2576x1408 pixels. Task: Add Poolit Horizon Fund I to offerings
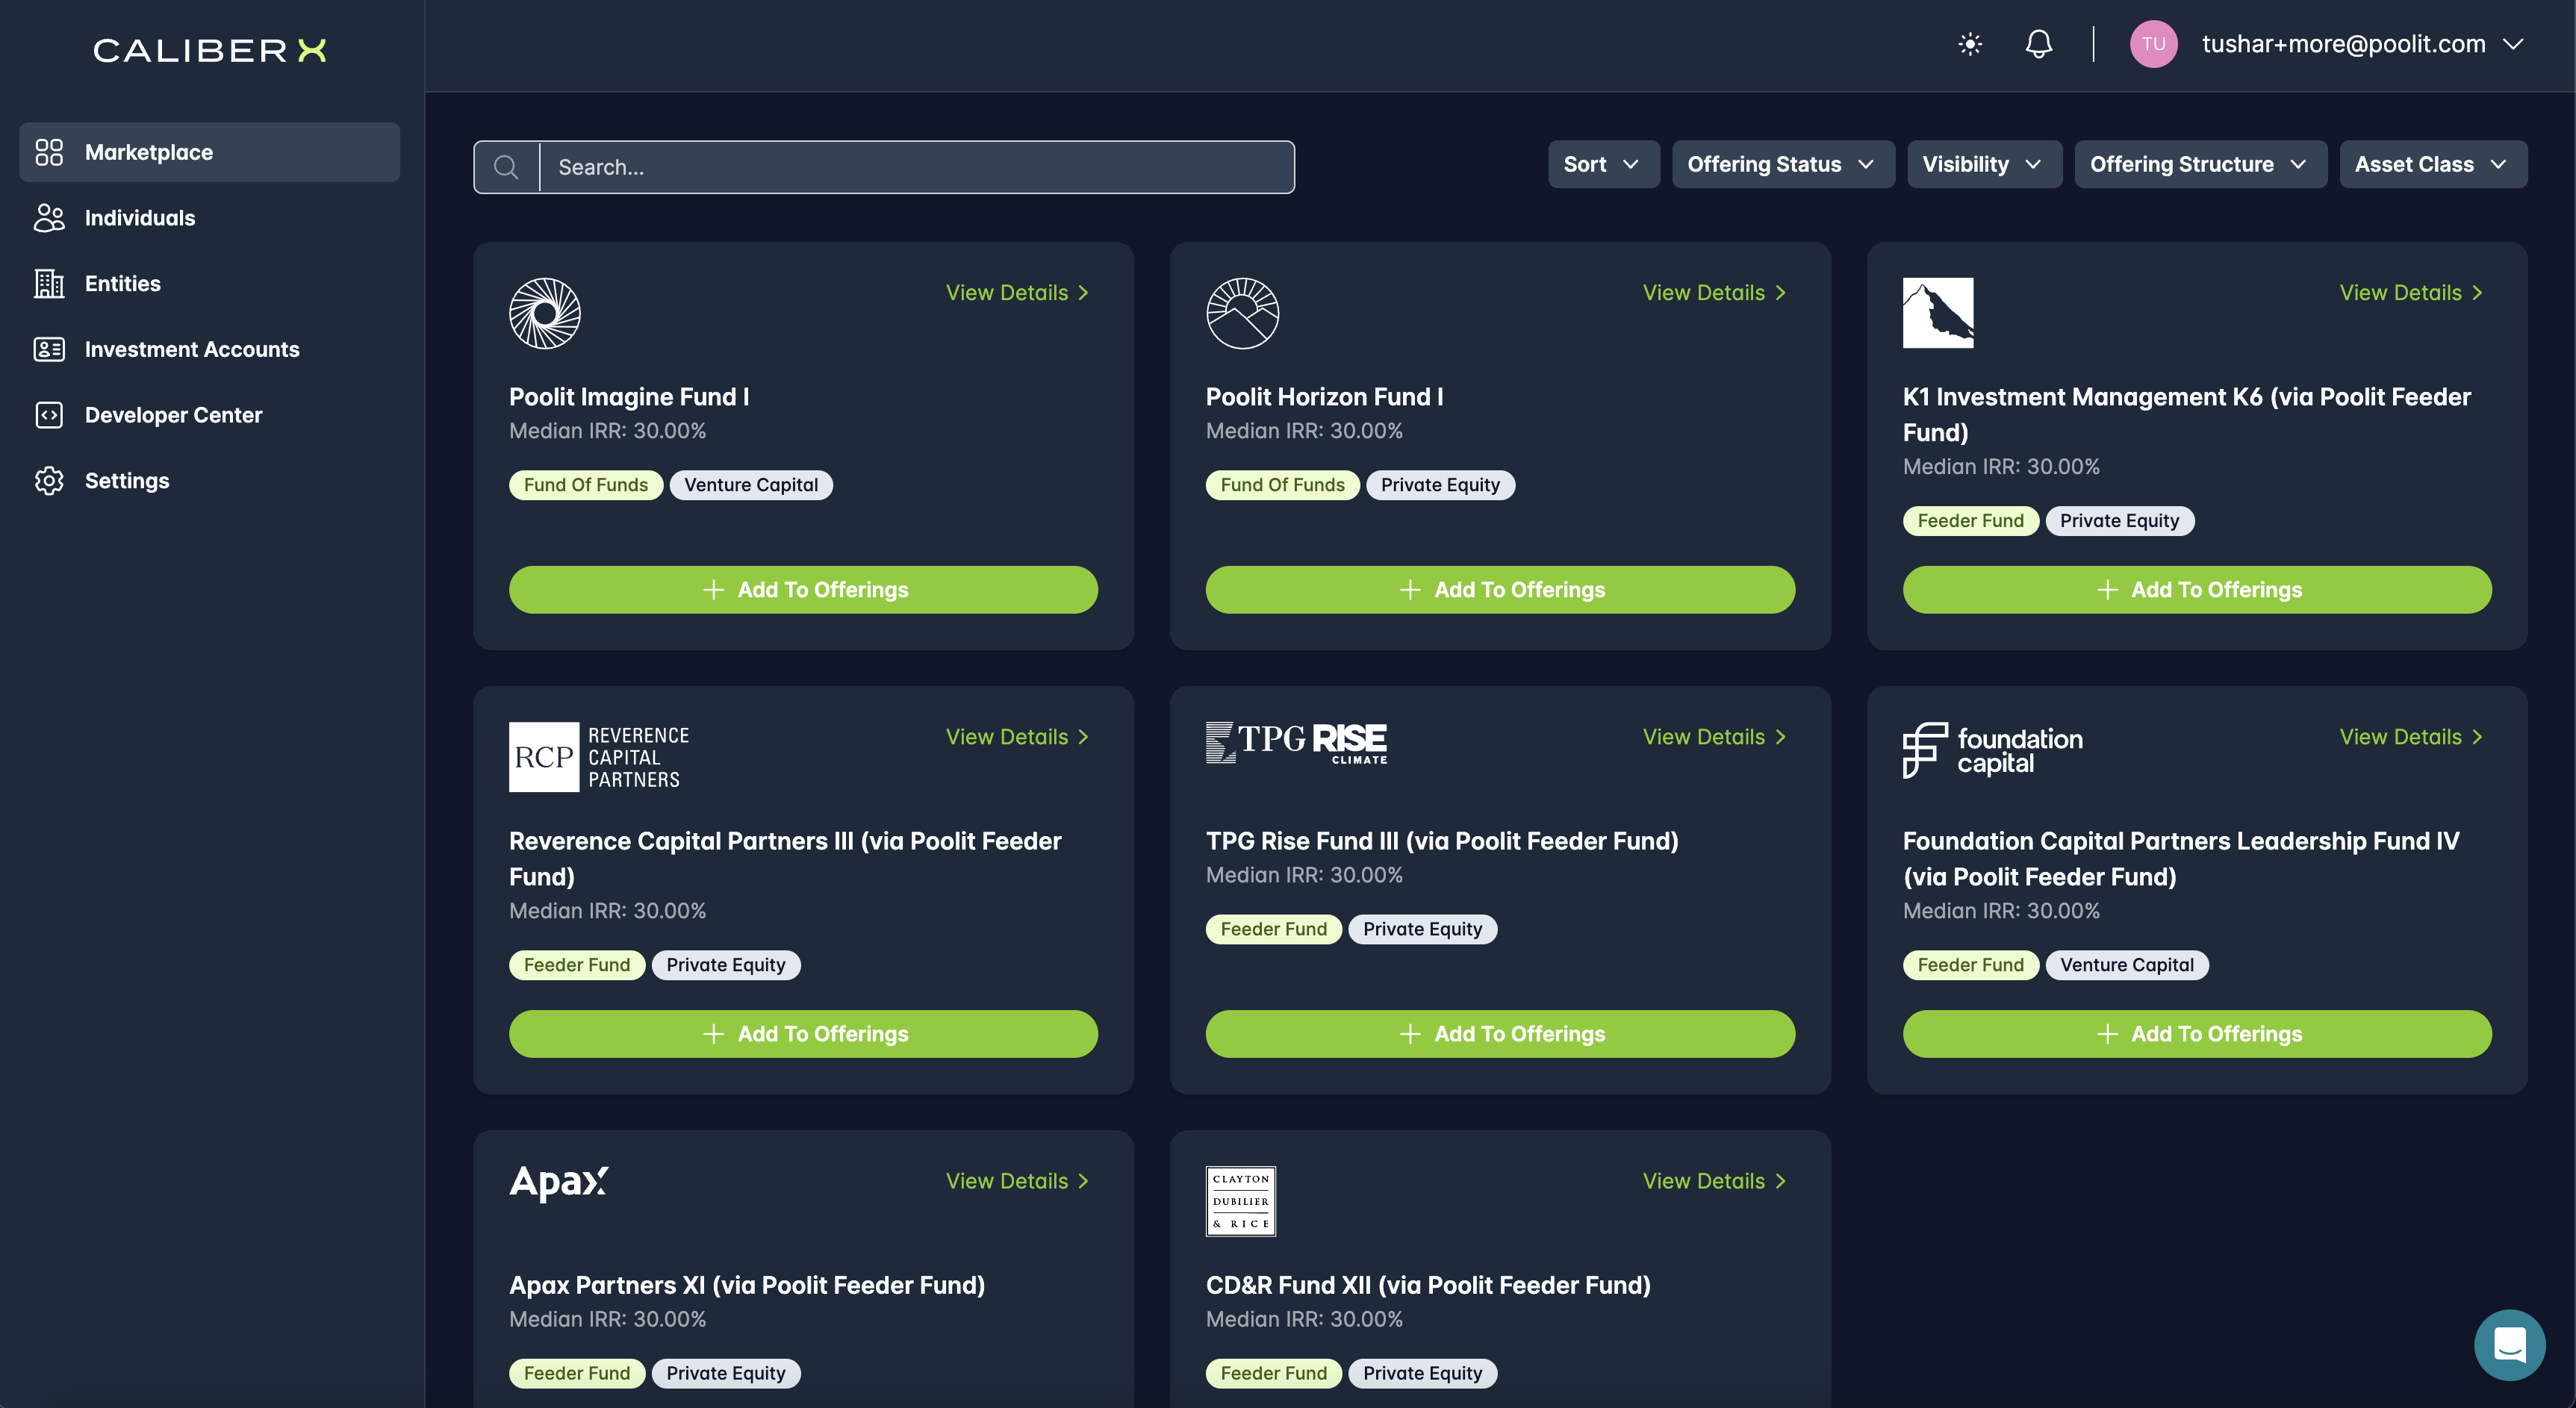point(1499,590)
